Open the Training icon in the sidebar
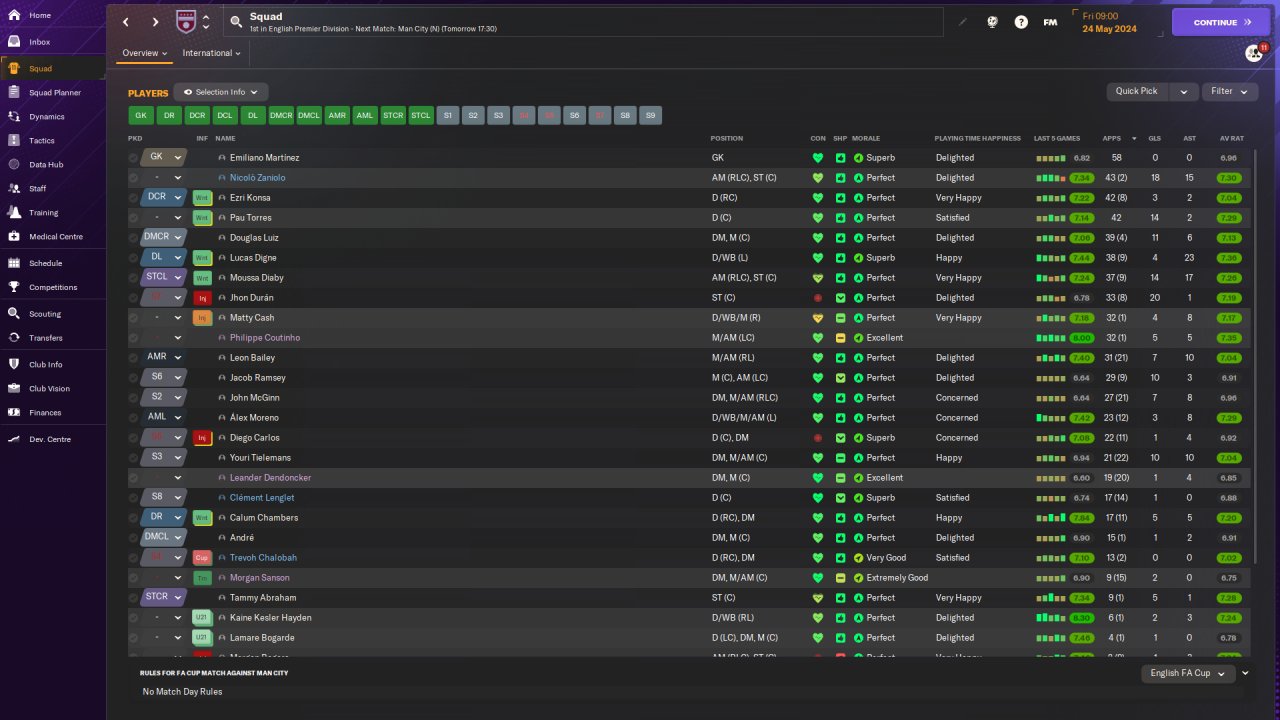This screenshot has width=1280, height=720. 14,213
